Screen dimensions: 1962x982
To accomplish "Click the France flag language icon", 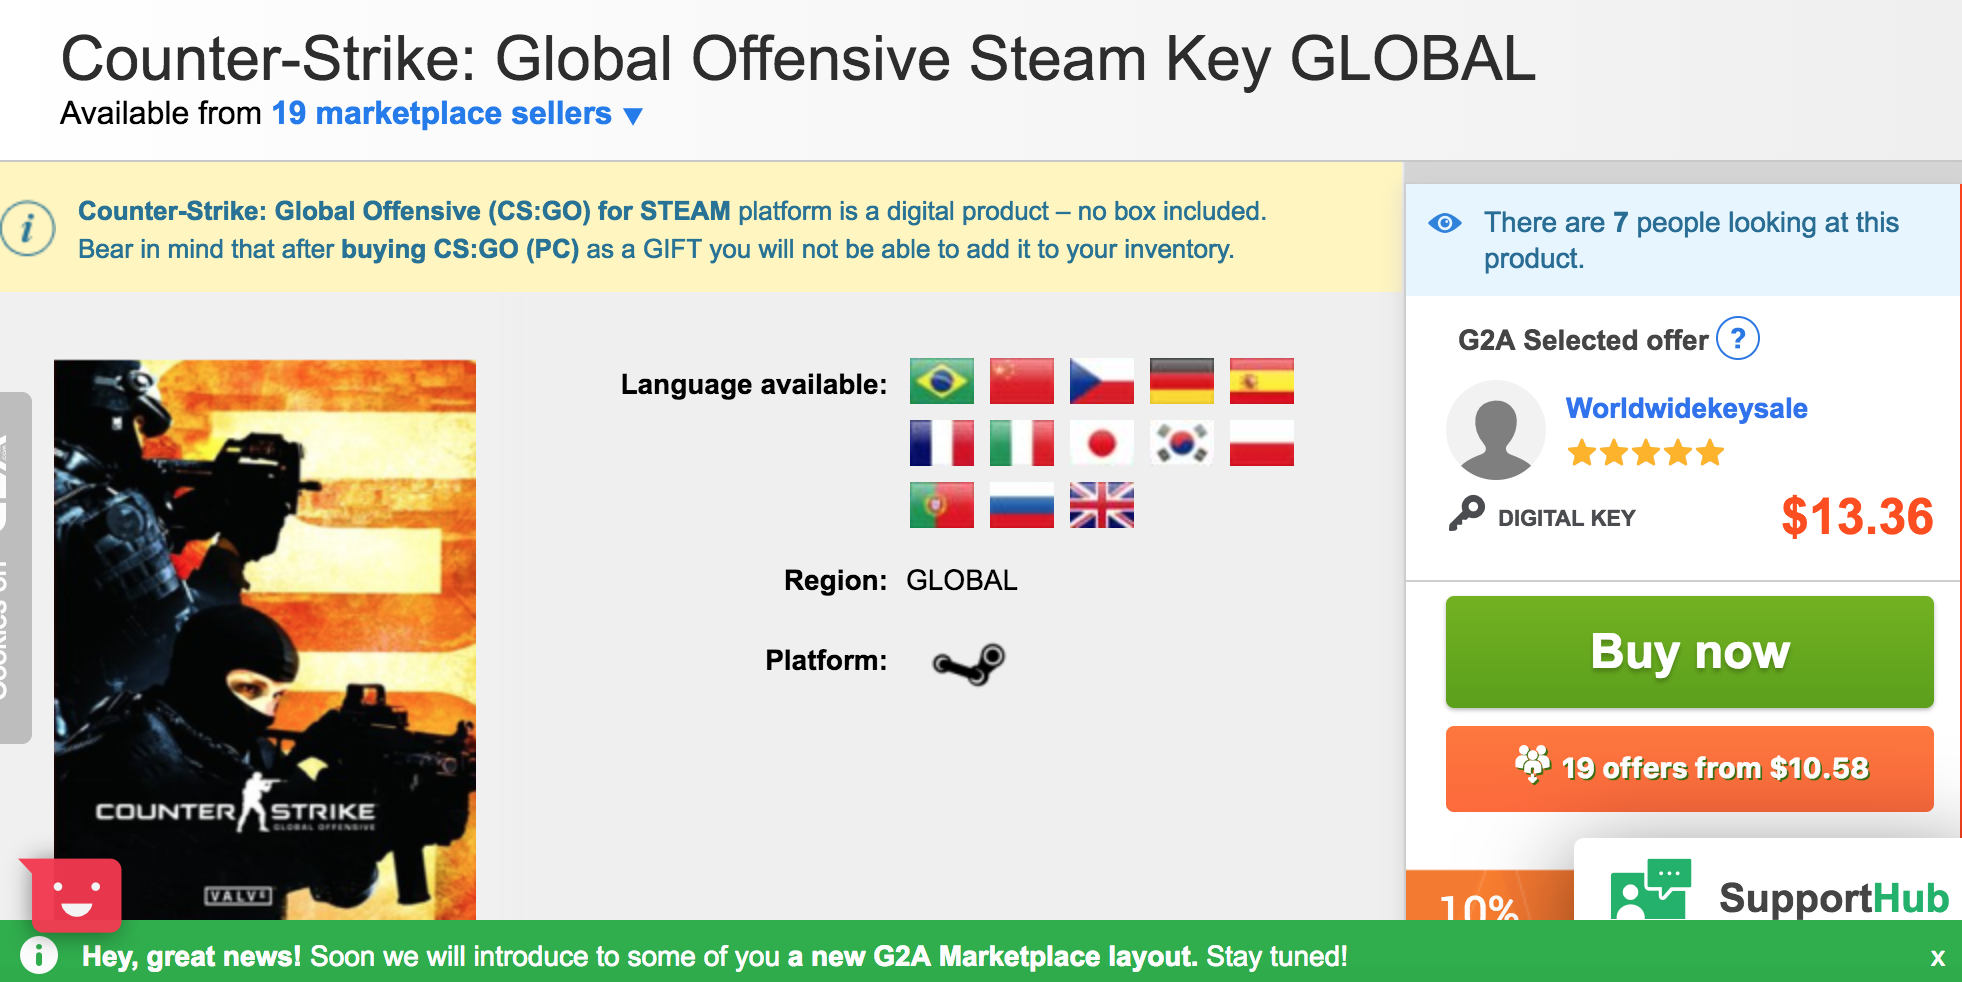I will pos(941,443).
